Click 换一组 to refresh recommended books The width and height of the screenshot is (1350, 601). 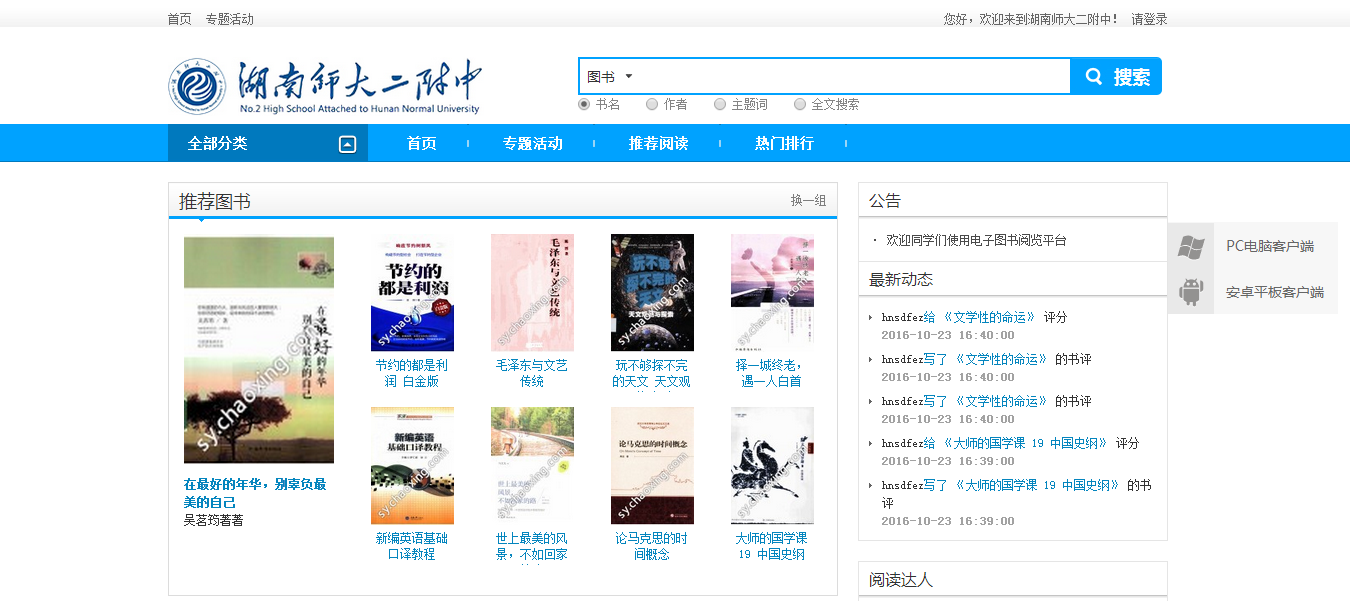(808, 200)
